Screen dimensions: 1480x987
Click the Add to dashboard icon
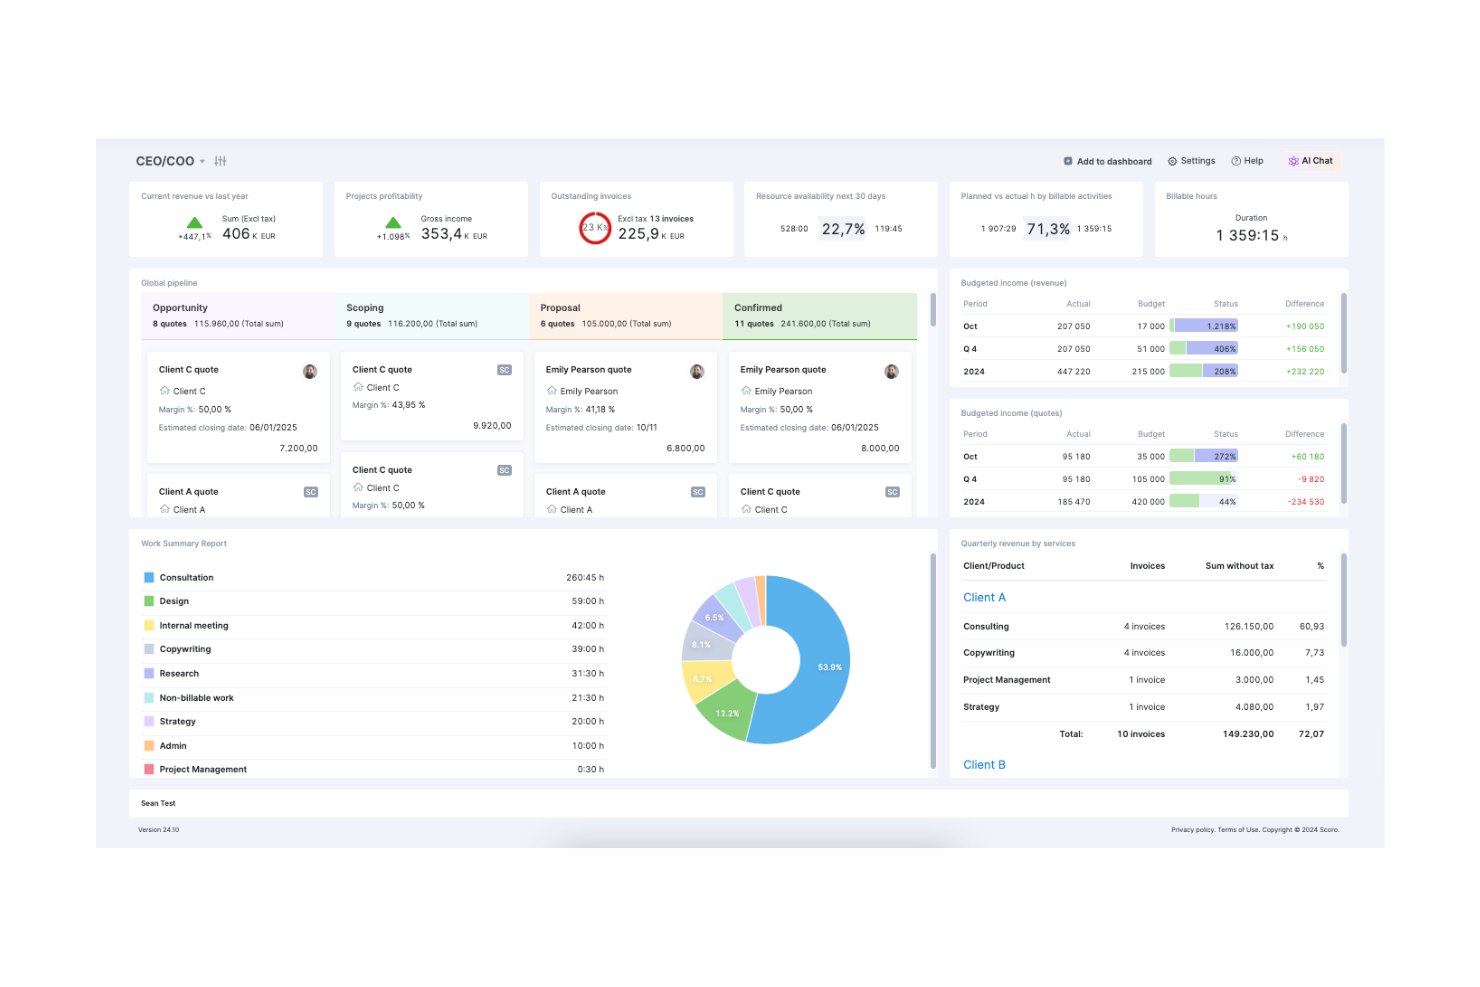coord(1067,160)
